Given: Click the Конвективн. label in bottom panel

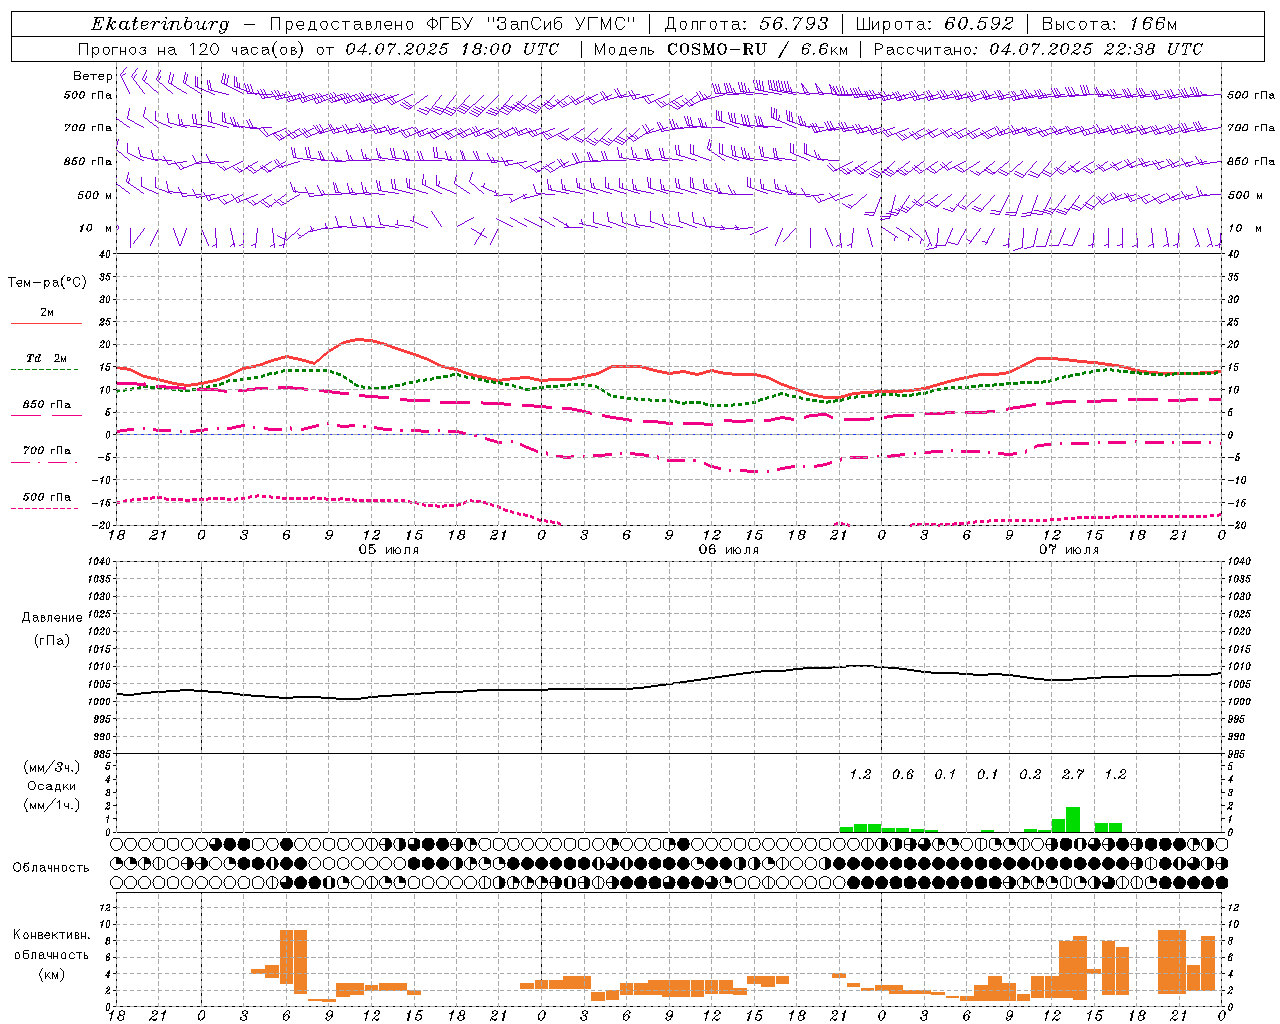Looking at the screenshot, I should (51, 935).
